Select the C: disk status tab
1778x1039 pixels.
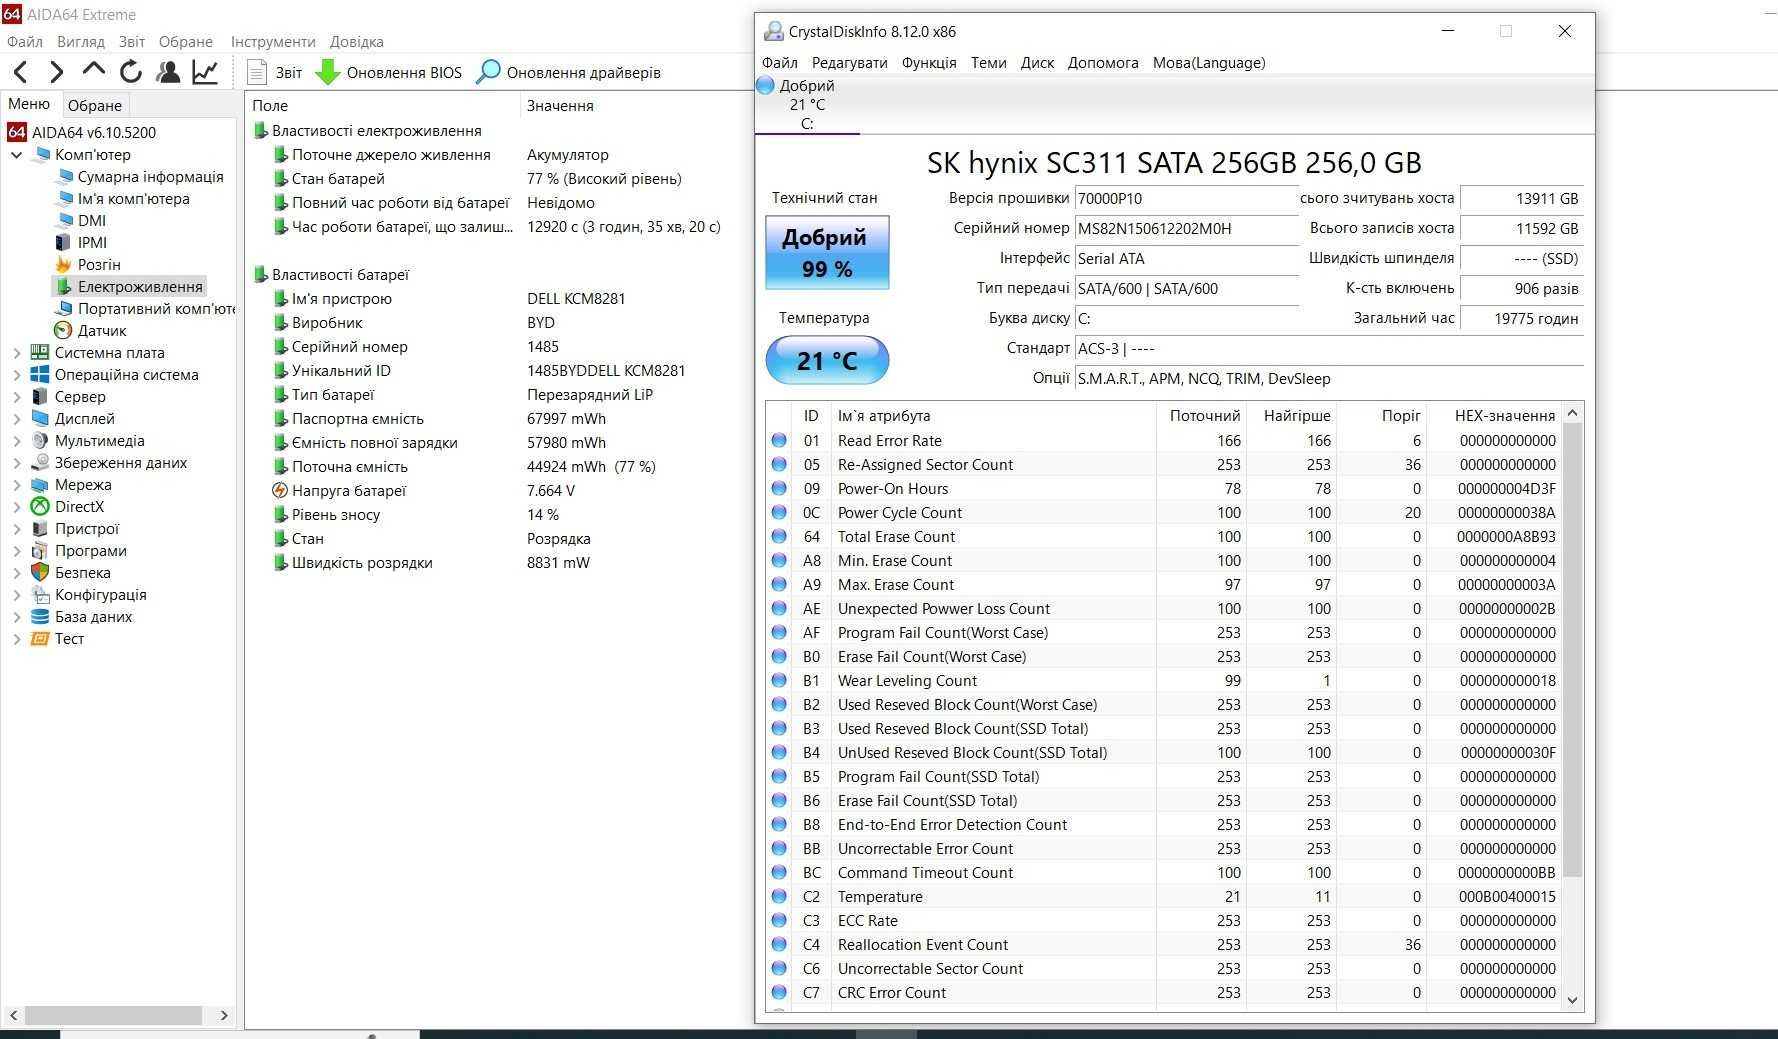tap(807, 104)
